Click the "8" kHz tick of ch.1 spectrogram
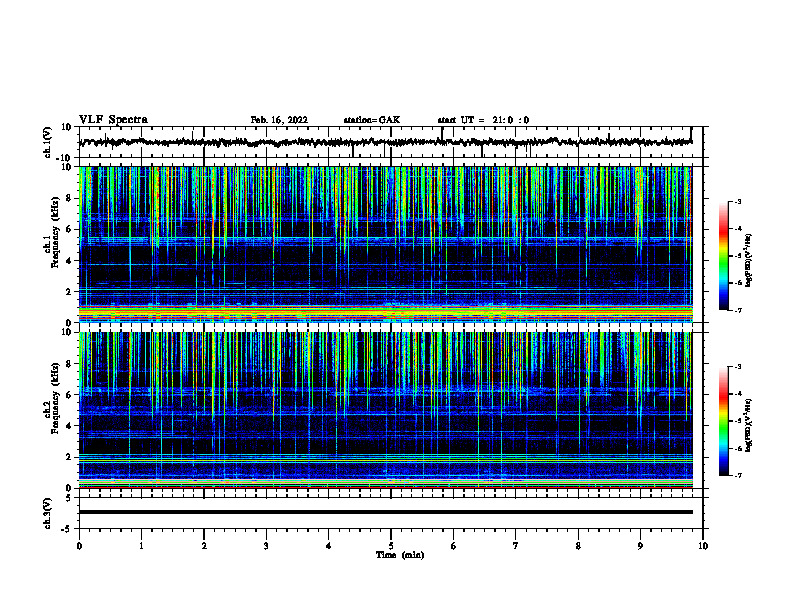The width and height of the screenshot is (792, 612). coord(69,198)
